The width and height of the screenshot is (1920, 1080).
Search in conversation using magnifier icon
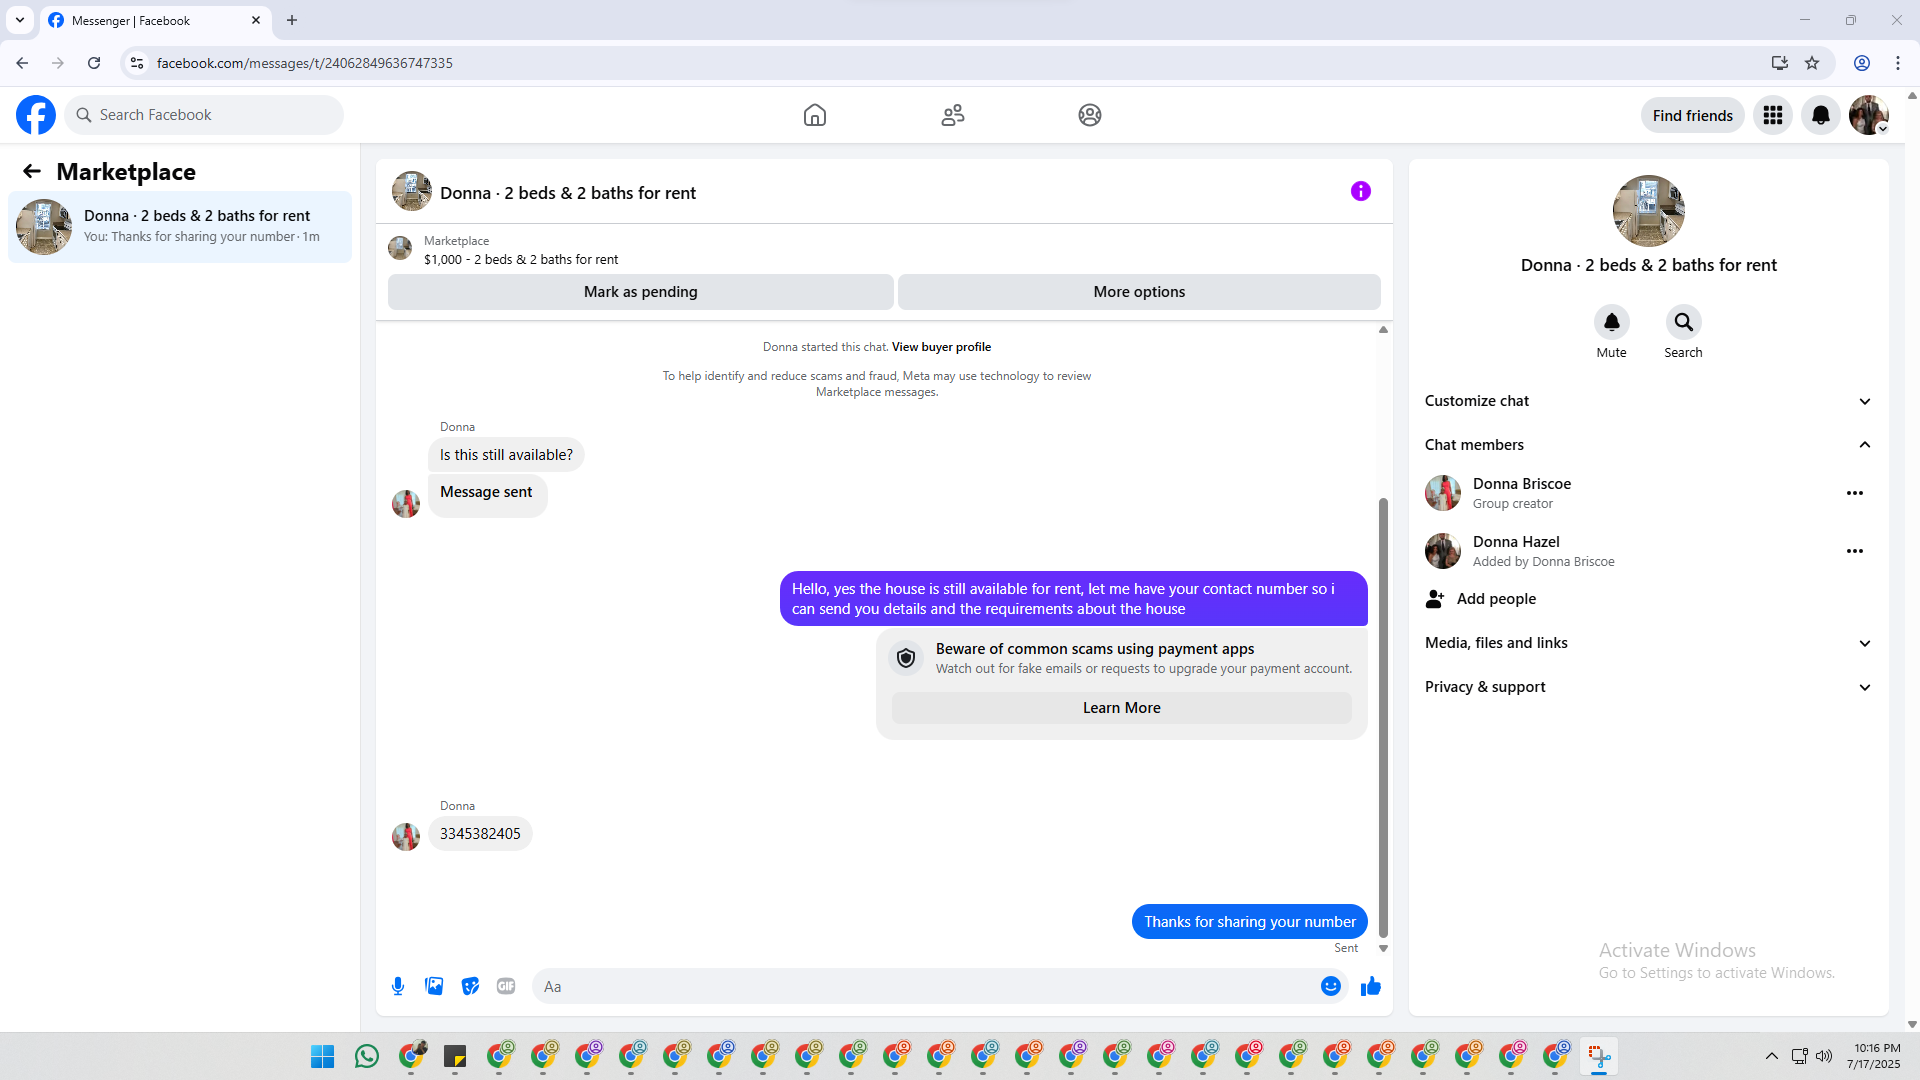coord(1684,322)
